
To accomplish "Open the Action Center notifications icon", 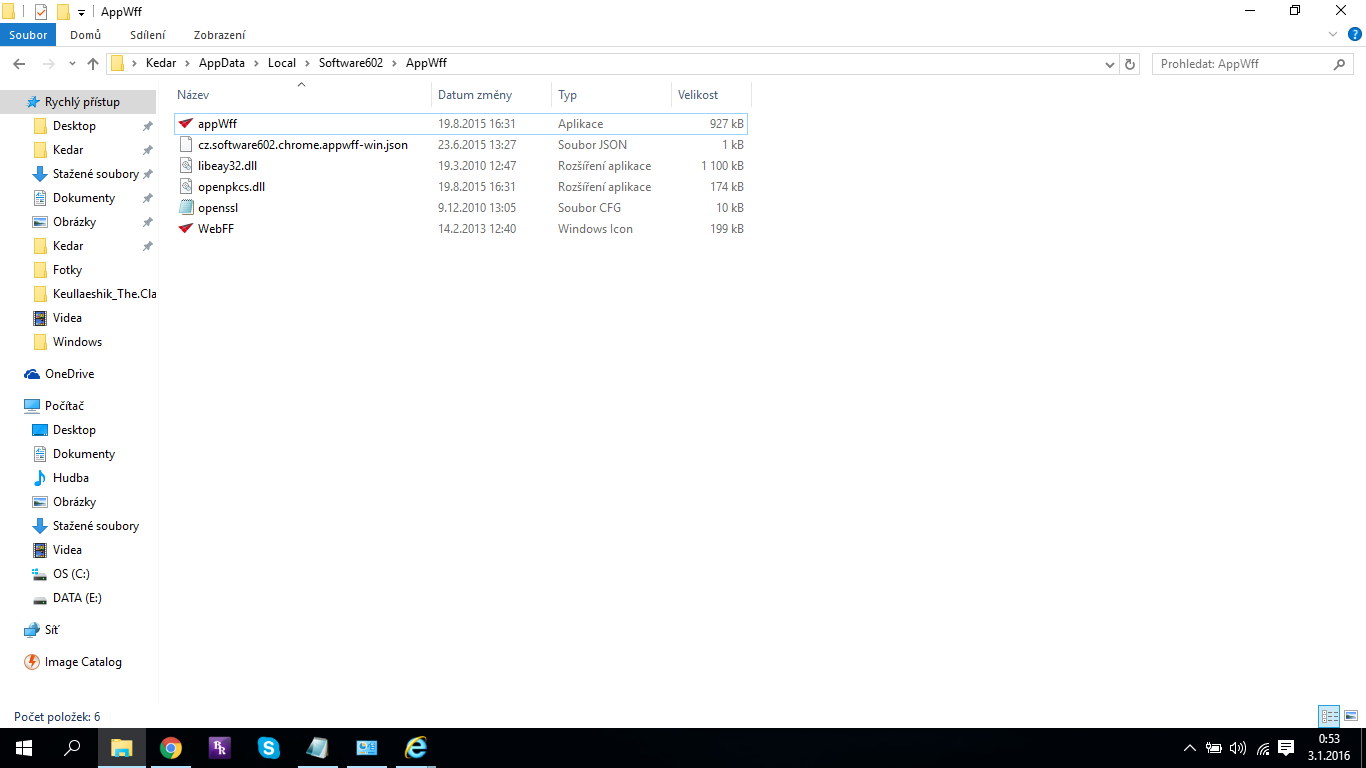I will (x=1286, y=748).
